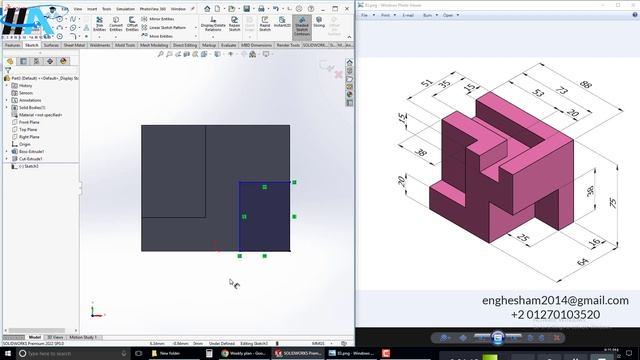Viewport: 640px width, 360px height.
Task: Open the Insert menu
Action: [92, 9]
